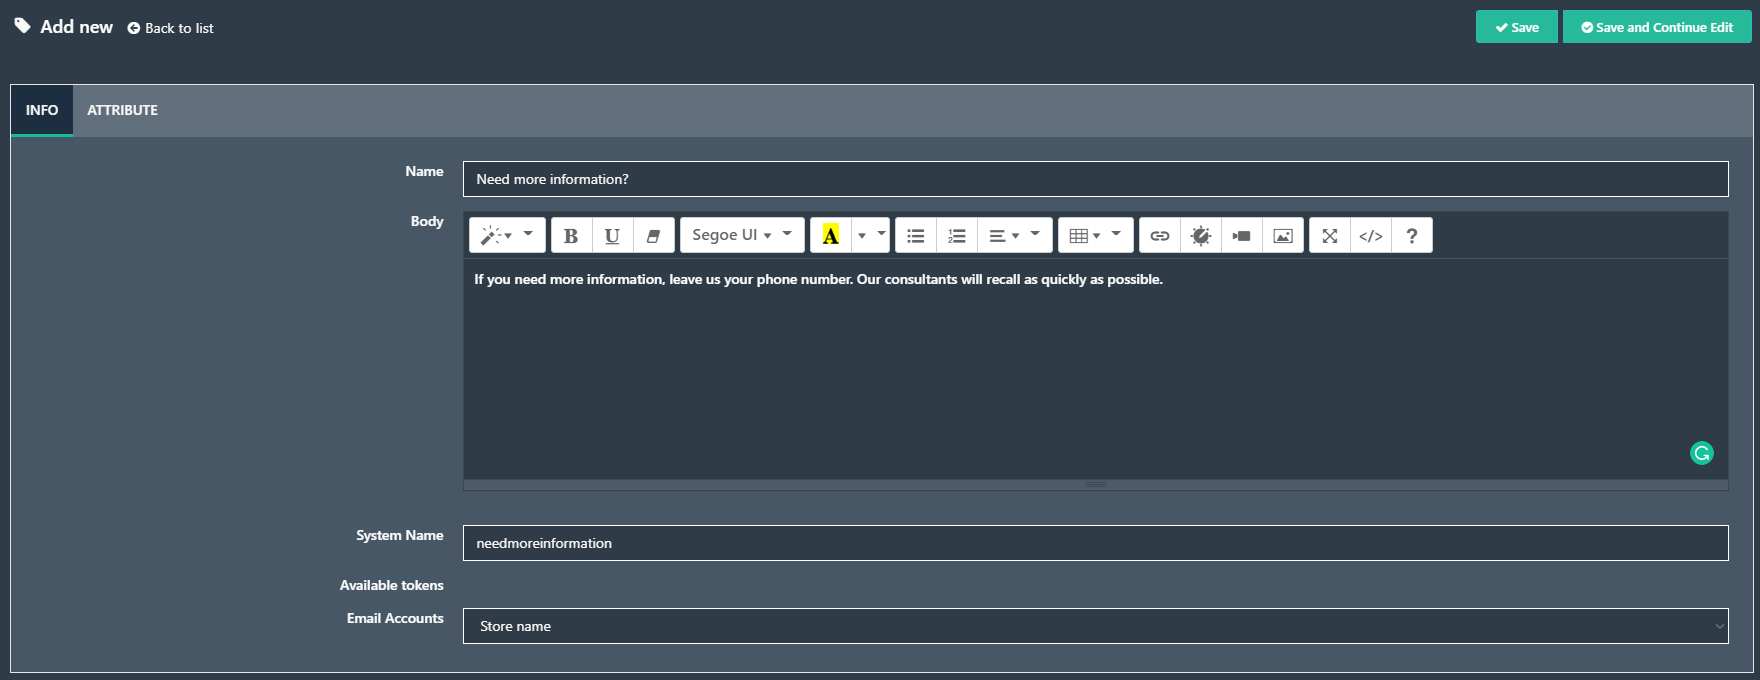Insert a picture with the image icon
Image resolution: width=1760 pixels, height=680 pixels.
1282,235
